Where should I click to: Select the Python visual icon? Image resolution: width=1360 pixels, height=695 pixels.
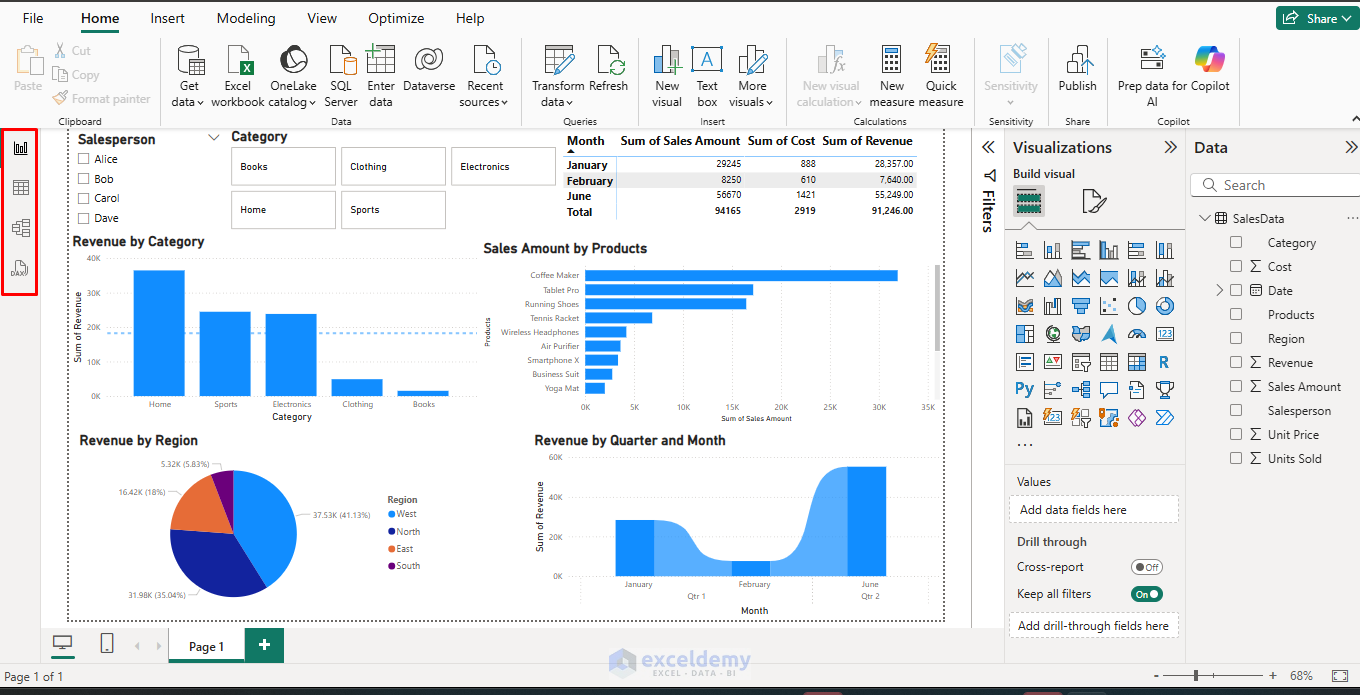[1025, 390]
